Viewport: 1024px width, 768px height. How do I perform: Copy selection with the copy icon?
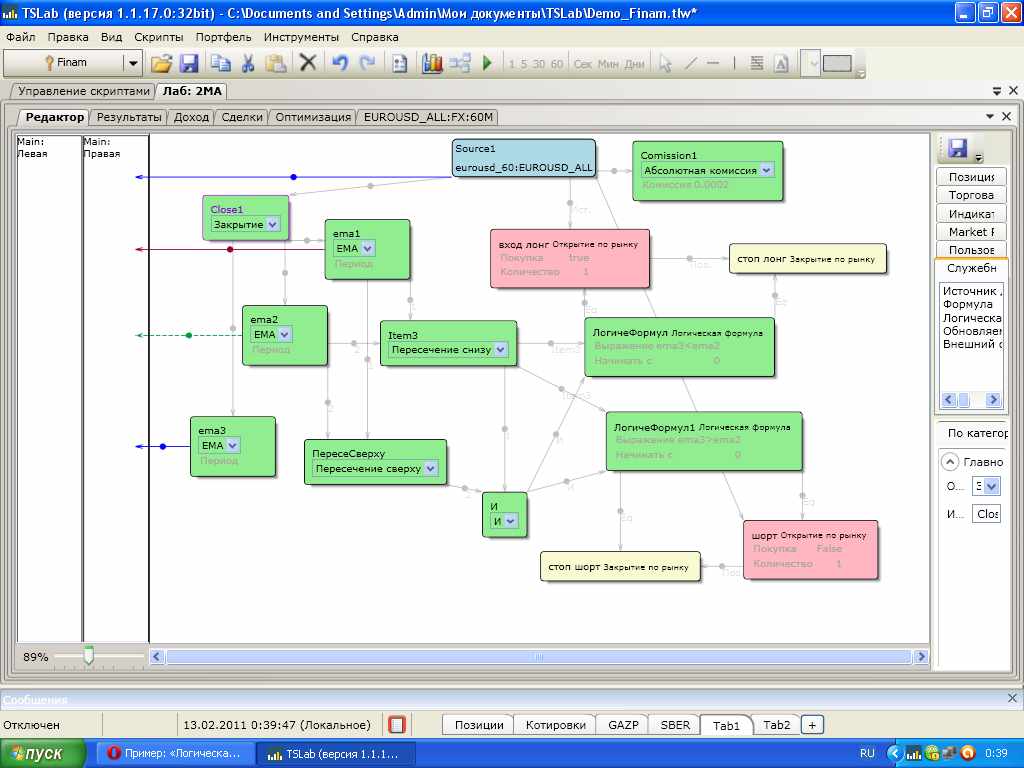(x=221, y=63)
